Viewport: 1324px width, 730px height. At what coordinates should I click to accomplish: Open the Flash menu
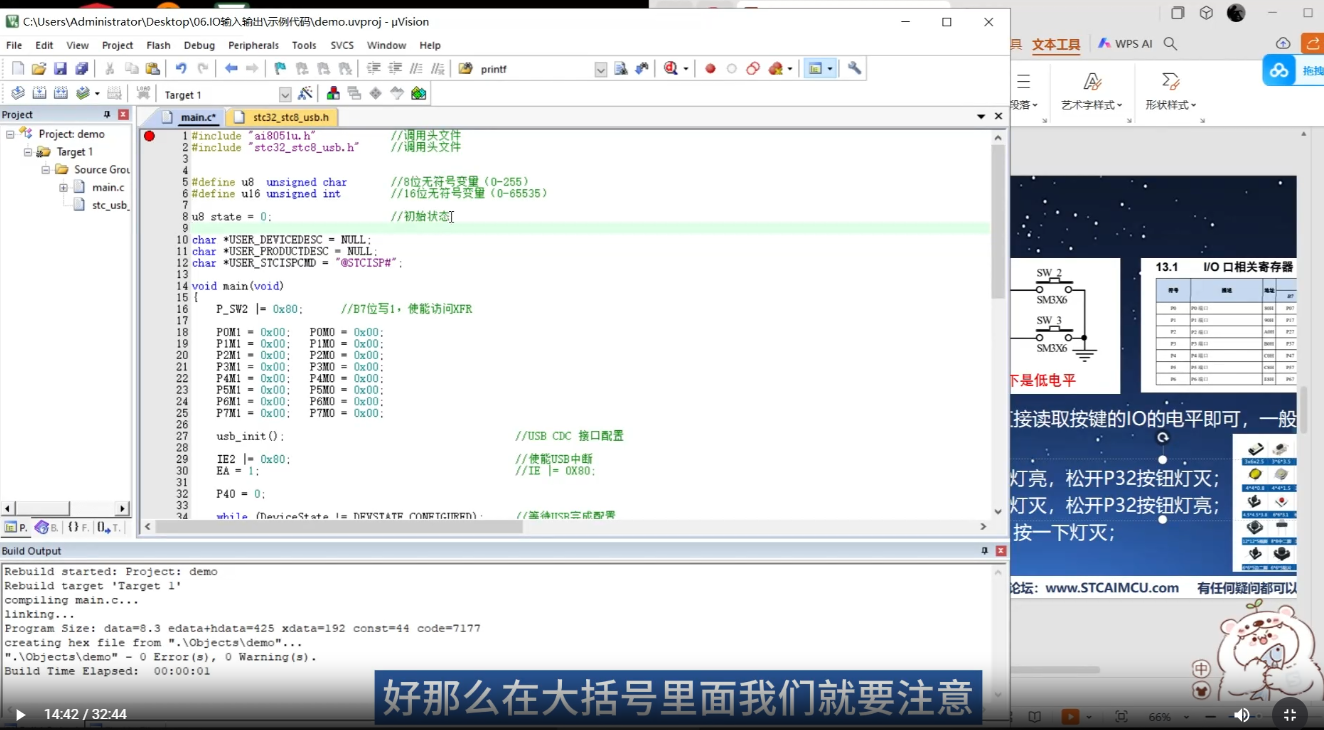click(x=158, y=45)
